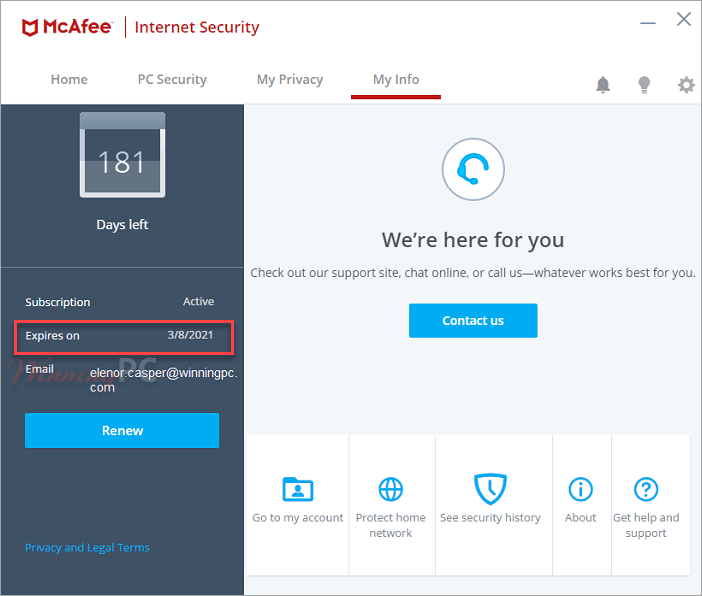Open the notifications bell icon
Image resolution: width=702 pixels, height=596 pixels.
[603, 84]
